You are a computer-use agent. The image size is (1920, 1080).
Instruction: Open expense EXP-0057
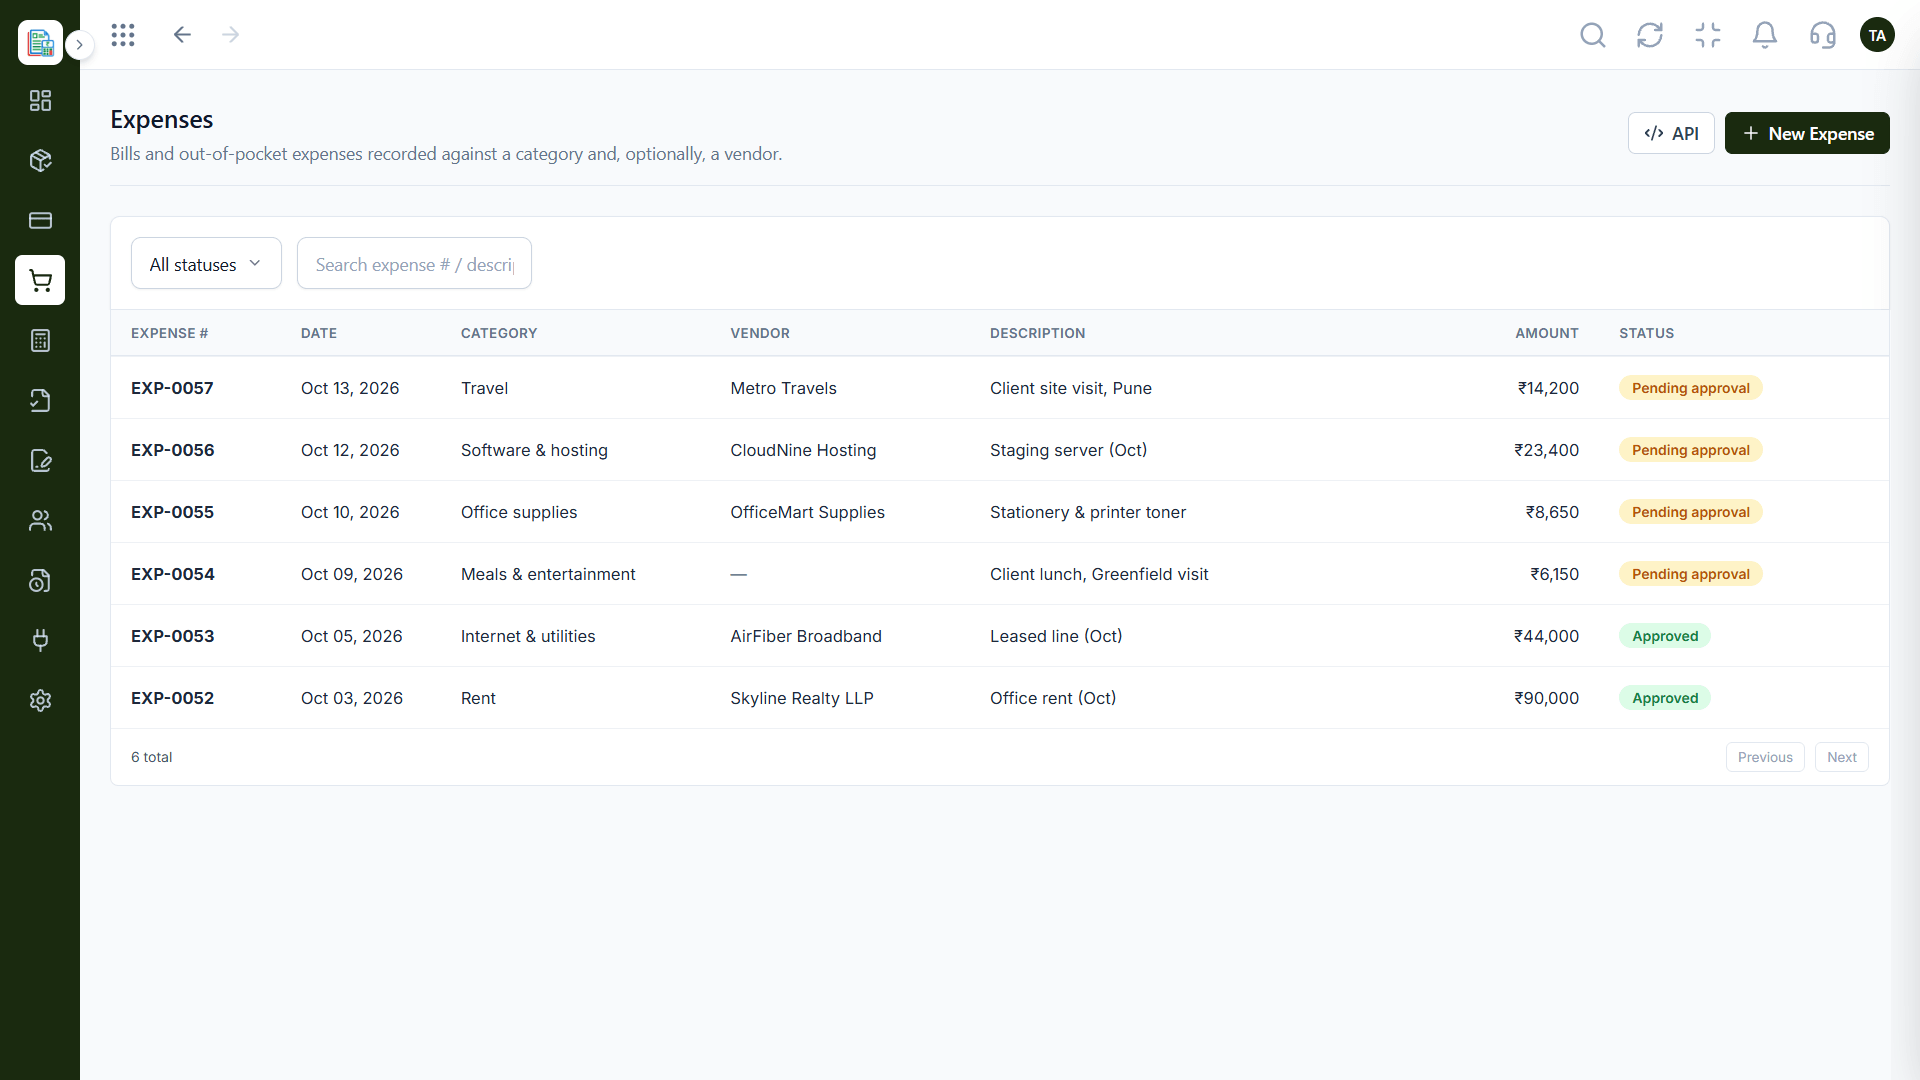172,388
